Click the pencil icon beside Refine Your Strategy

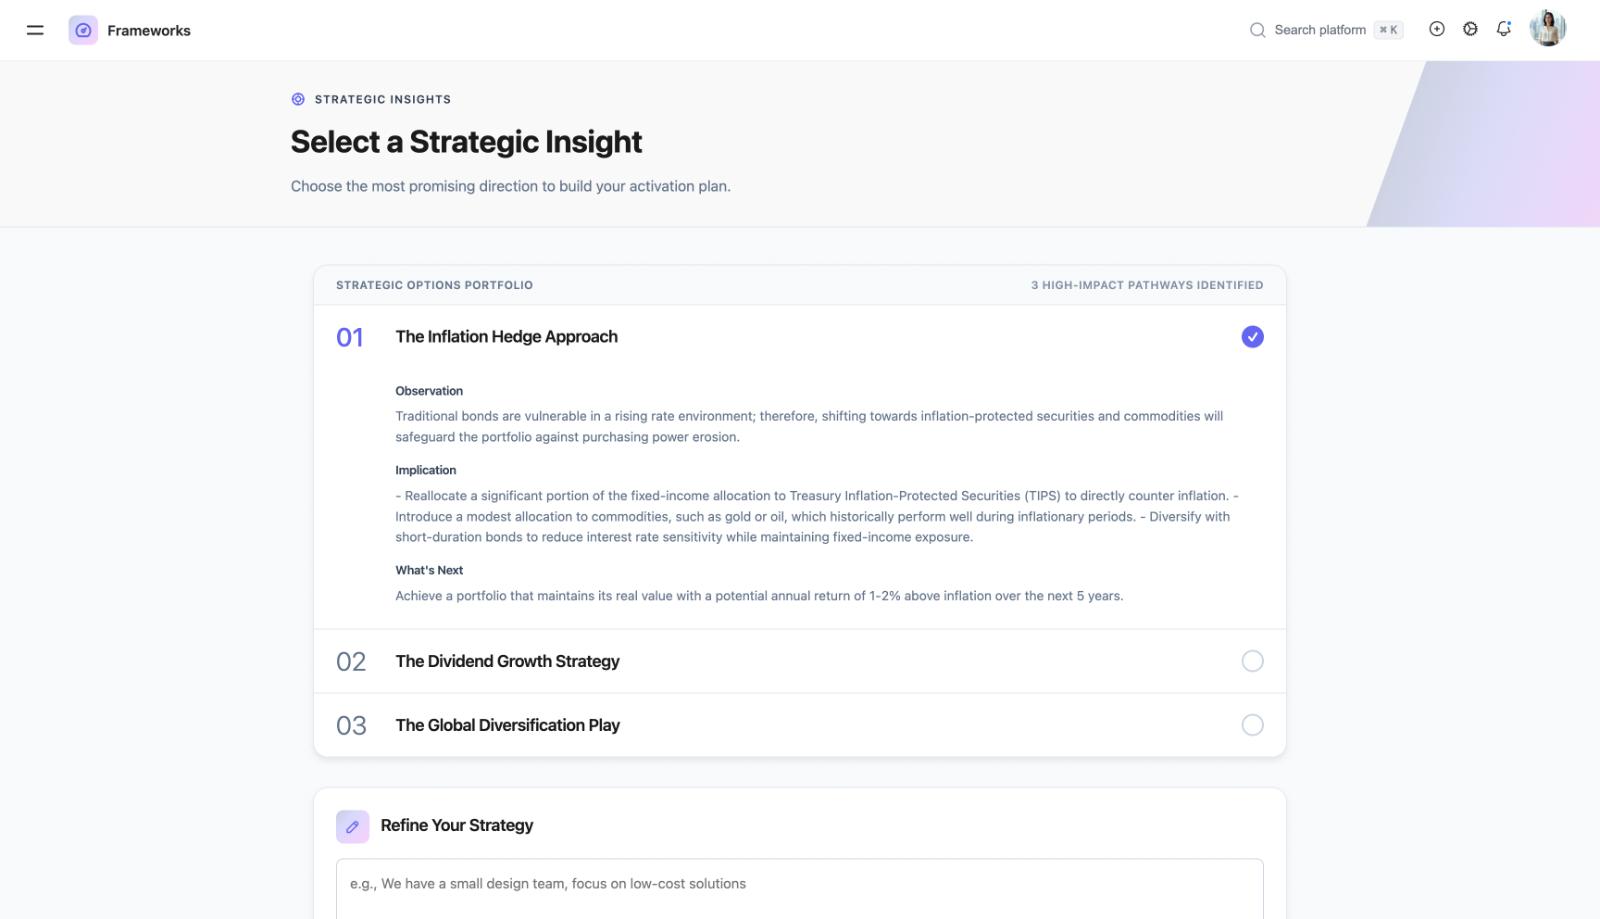click(351, 826)
